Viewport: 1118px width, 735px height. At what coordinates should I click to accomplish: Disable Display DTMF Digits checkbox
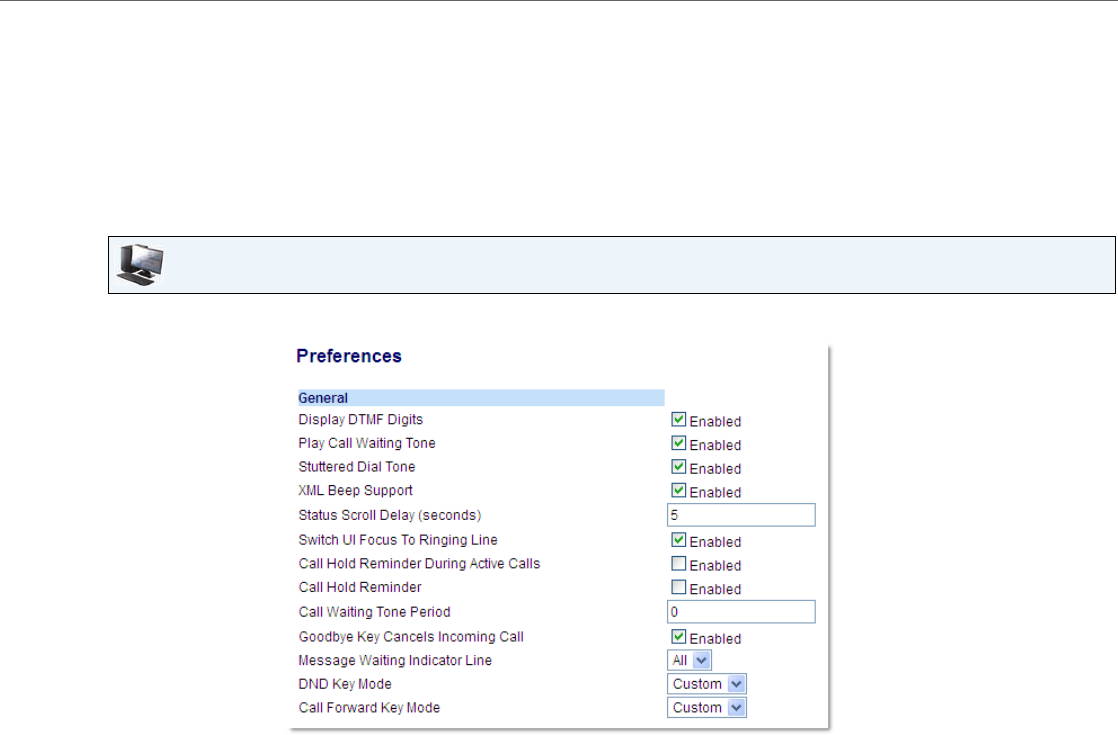[679, 419]
